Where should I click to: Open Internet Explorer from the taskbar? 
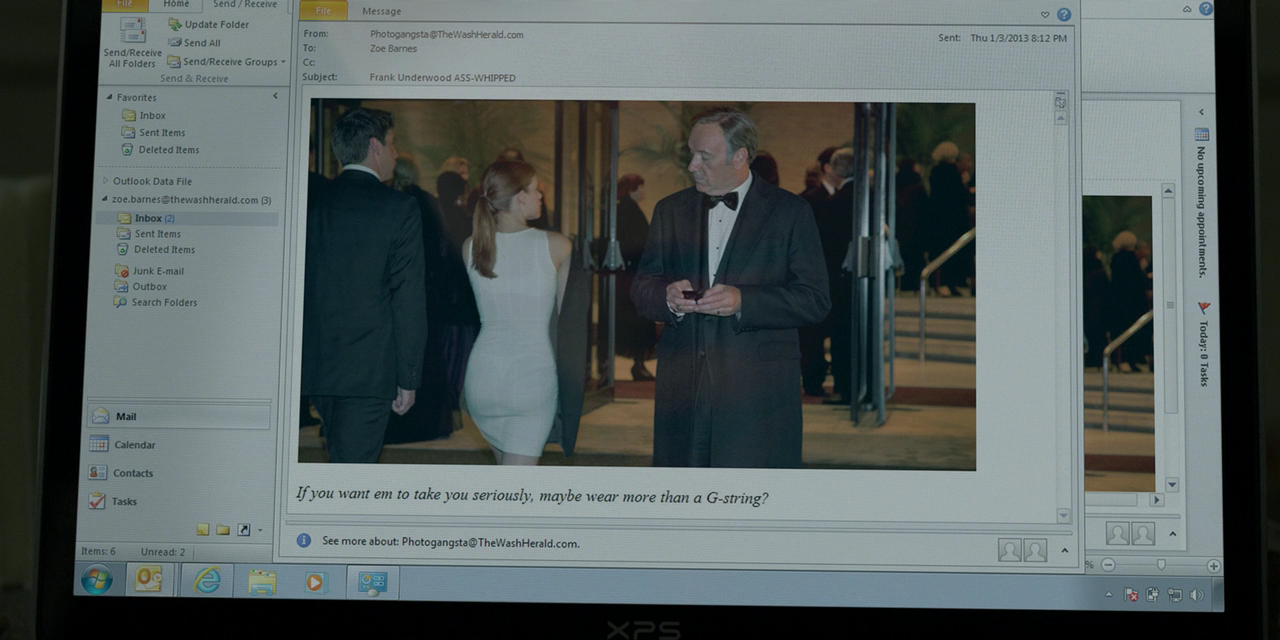tap(207, 580)
